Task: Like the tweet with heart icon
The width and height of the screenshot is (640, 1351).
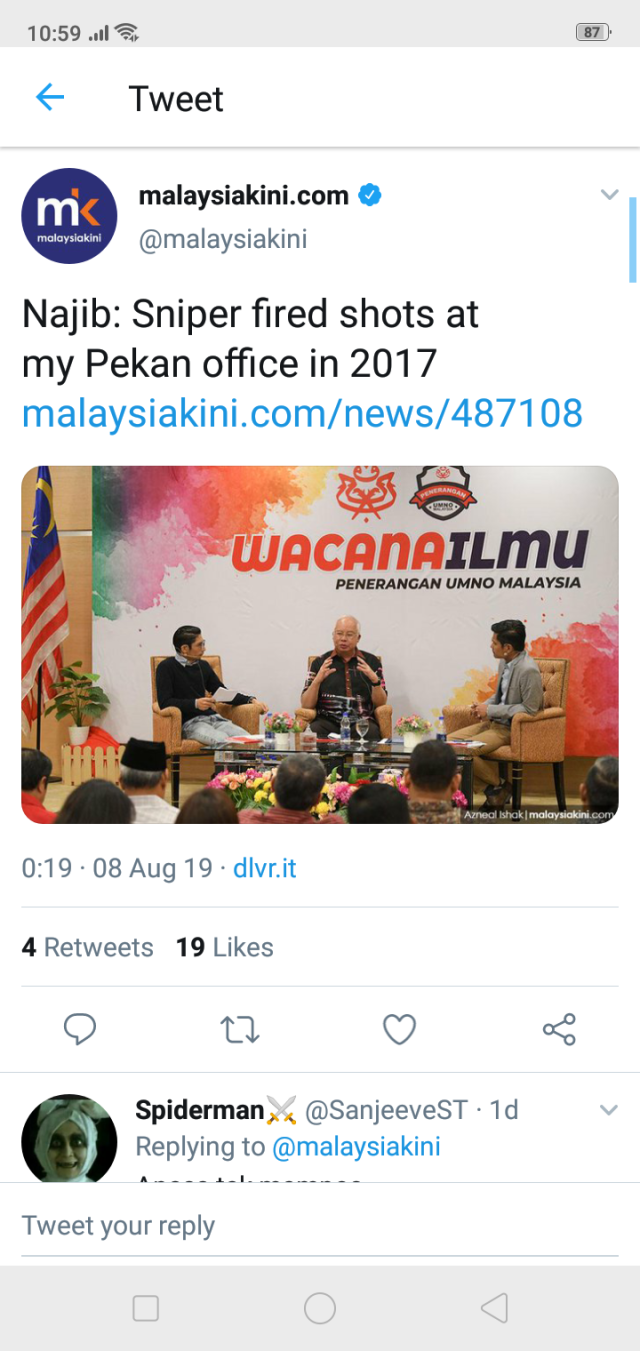Action: [400, 1029]
